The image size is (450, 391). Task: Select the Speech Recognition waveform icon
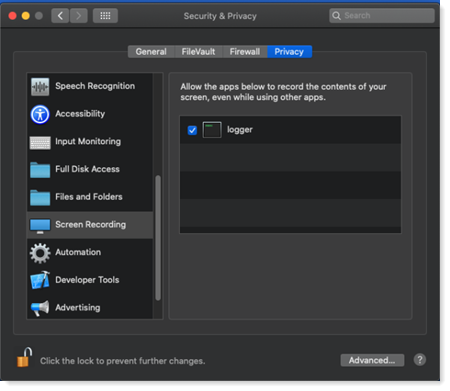40,87
